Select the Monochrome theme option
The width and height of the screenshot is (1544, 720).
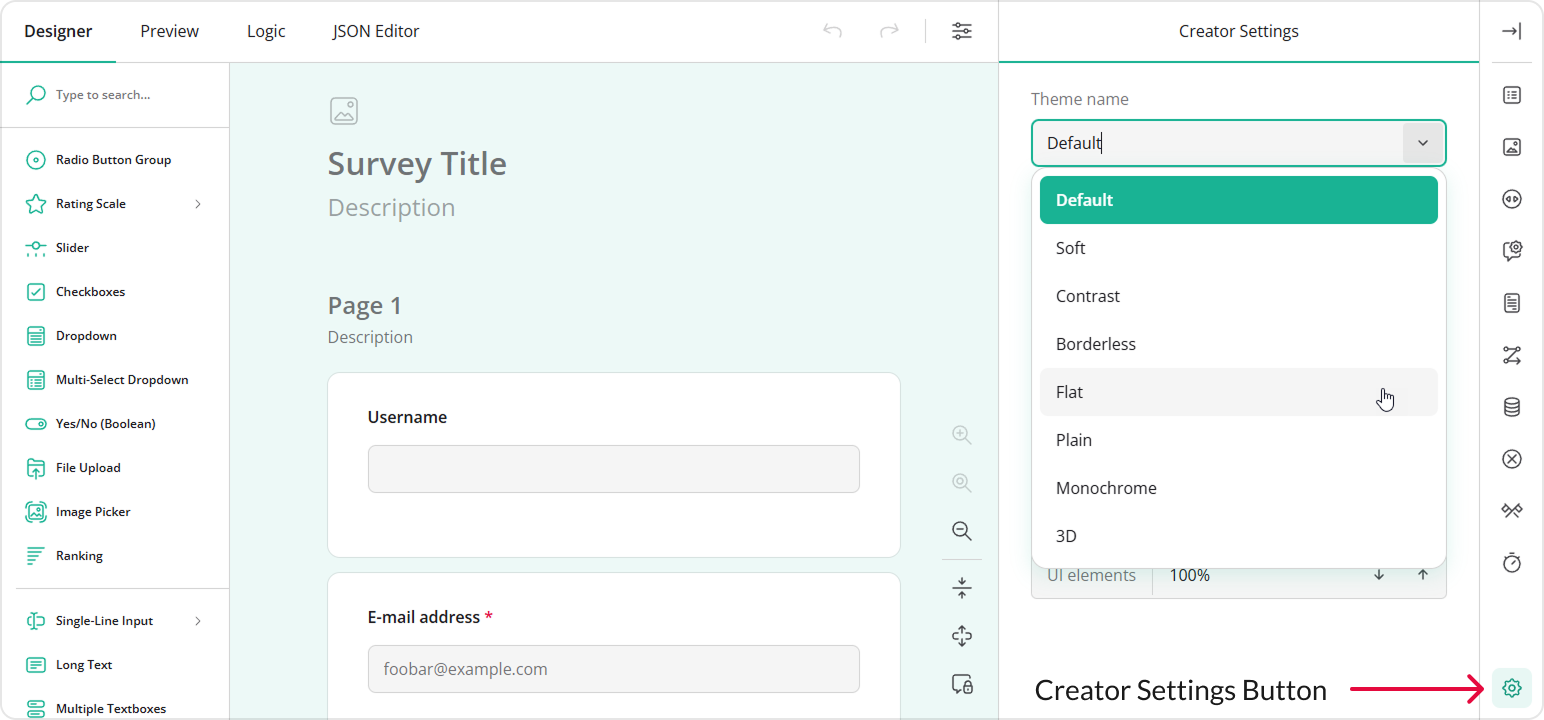1239,488
